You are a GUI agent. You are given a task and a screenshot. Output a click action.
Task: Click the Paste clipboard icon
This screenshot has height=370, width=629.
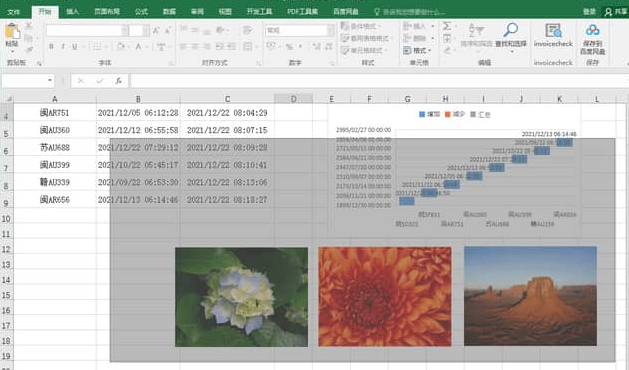coord(12,31)
